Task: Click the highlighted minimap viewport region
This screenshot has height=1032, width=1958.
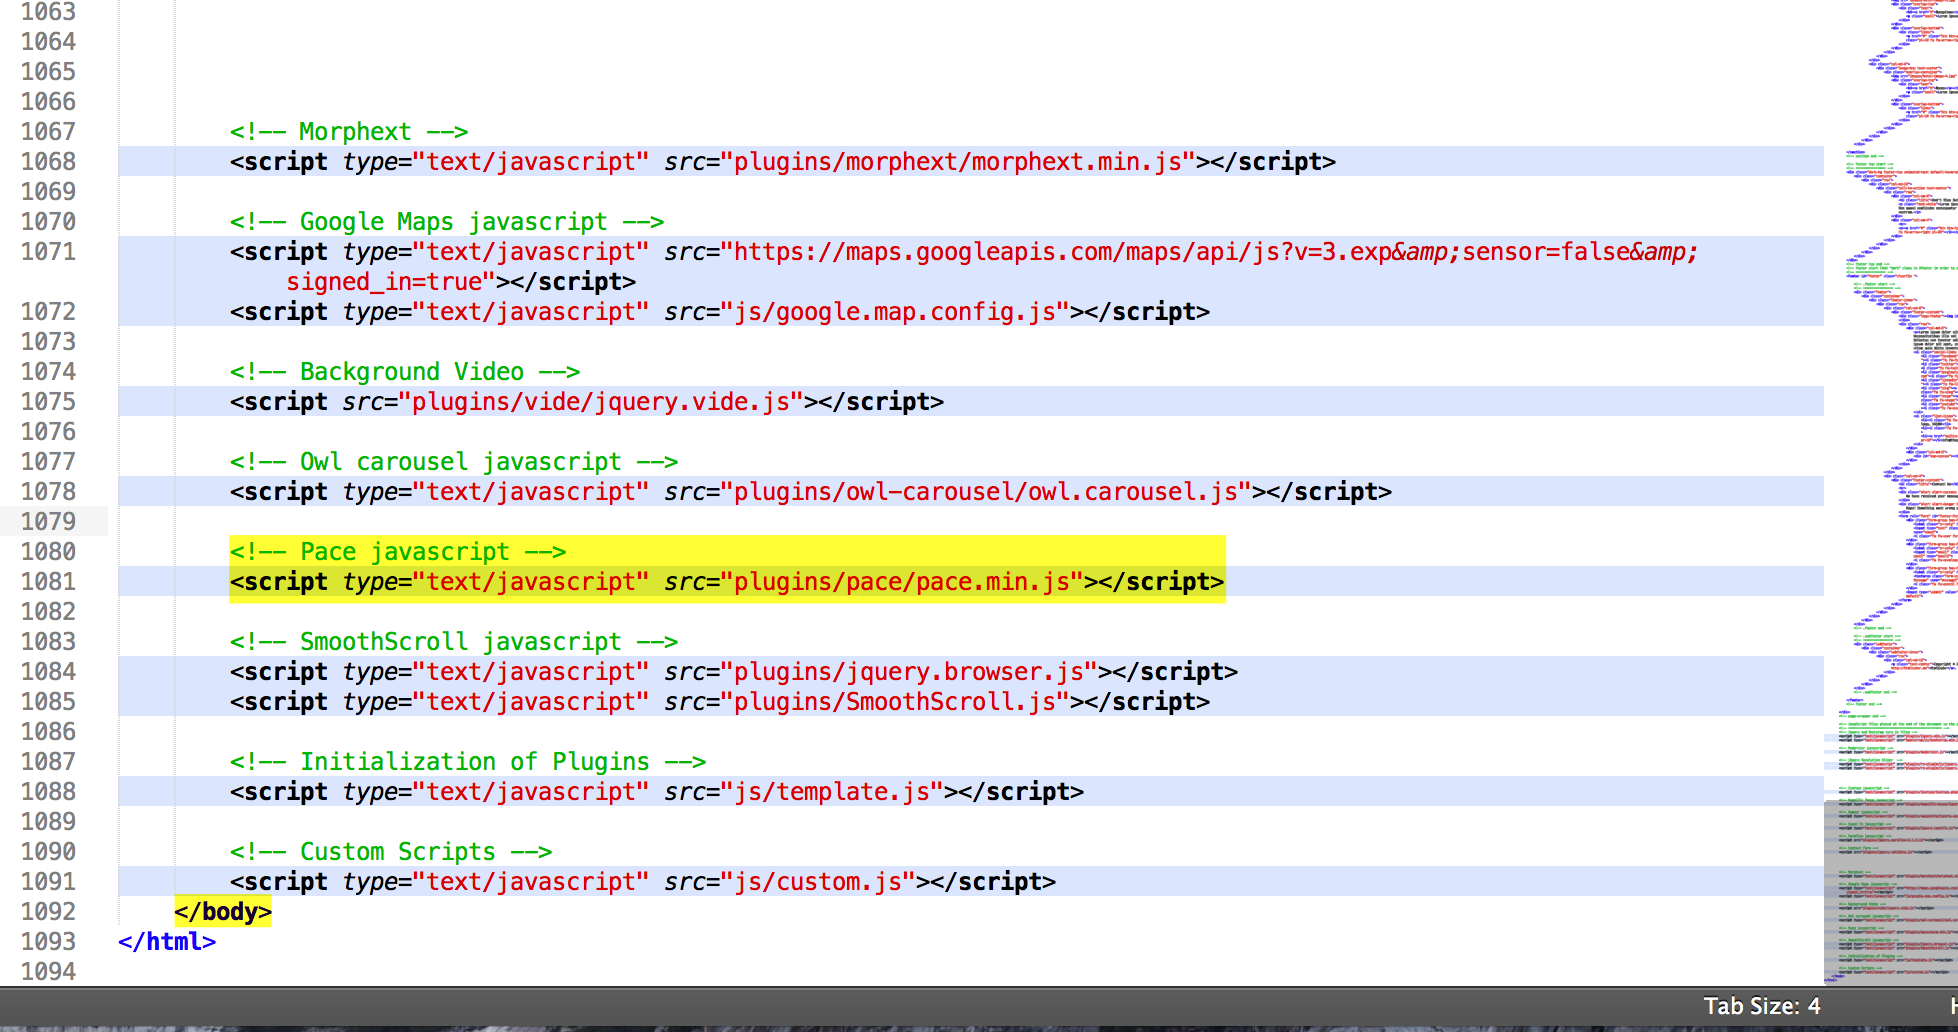Action: pos(1890,890)
